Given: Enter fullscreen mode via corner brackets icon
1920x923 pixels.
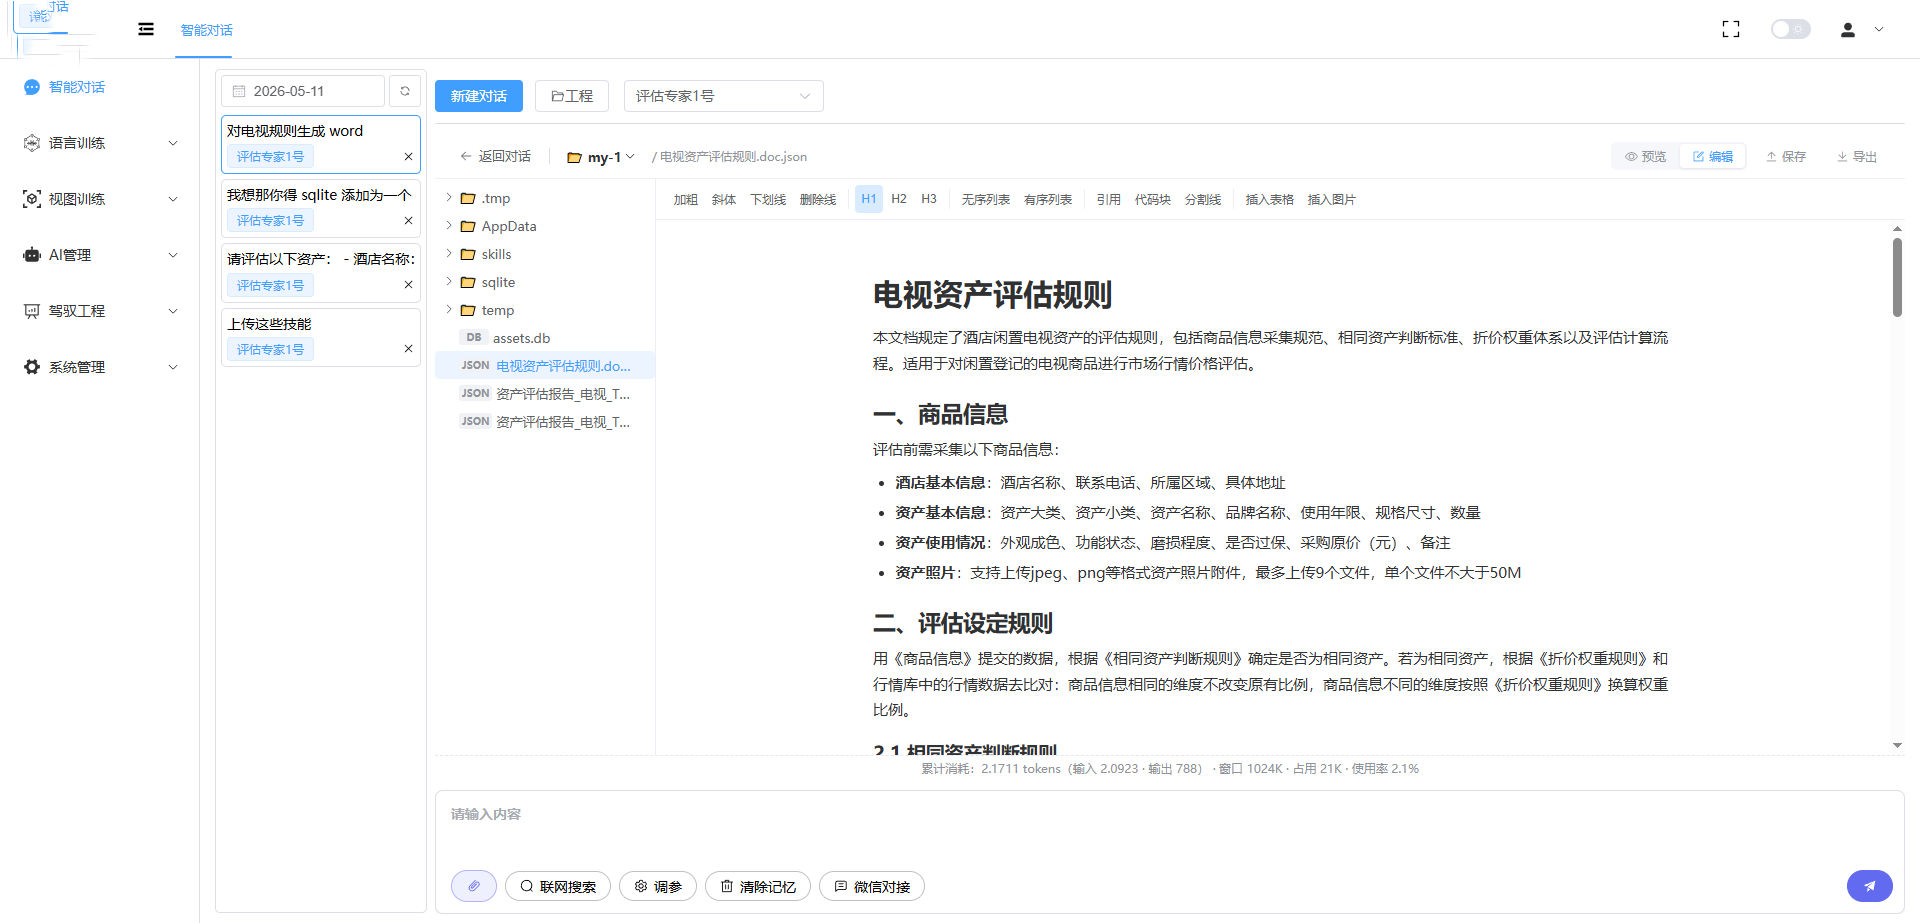Looking at the screenshot, I should point(1731,30).
